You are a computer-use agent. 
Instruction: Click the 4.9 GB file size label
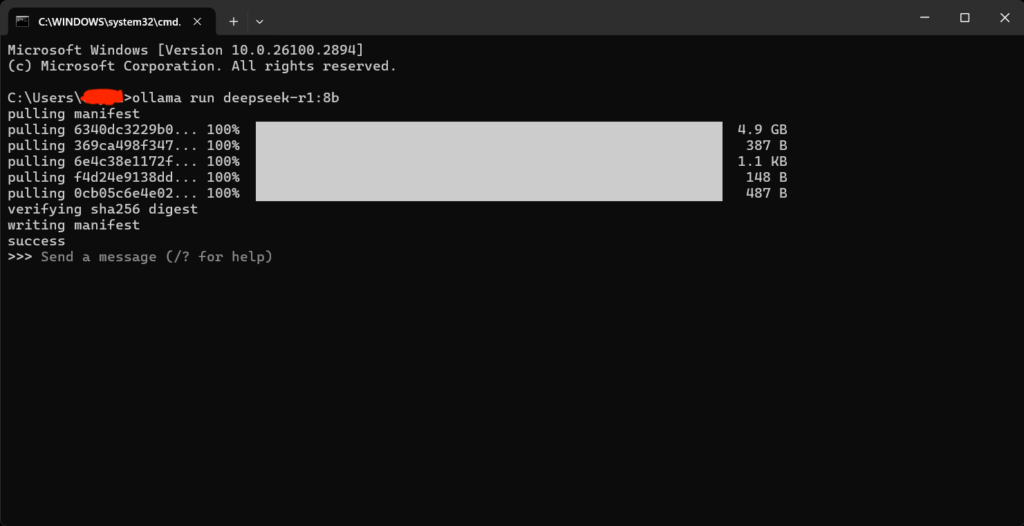tap(762, 129)
